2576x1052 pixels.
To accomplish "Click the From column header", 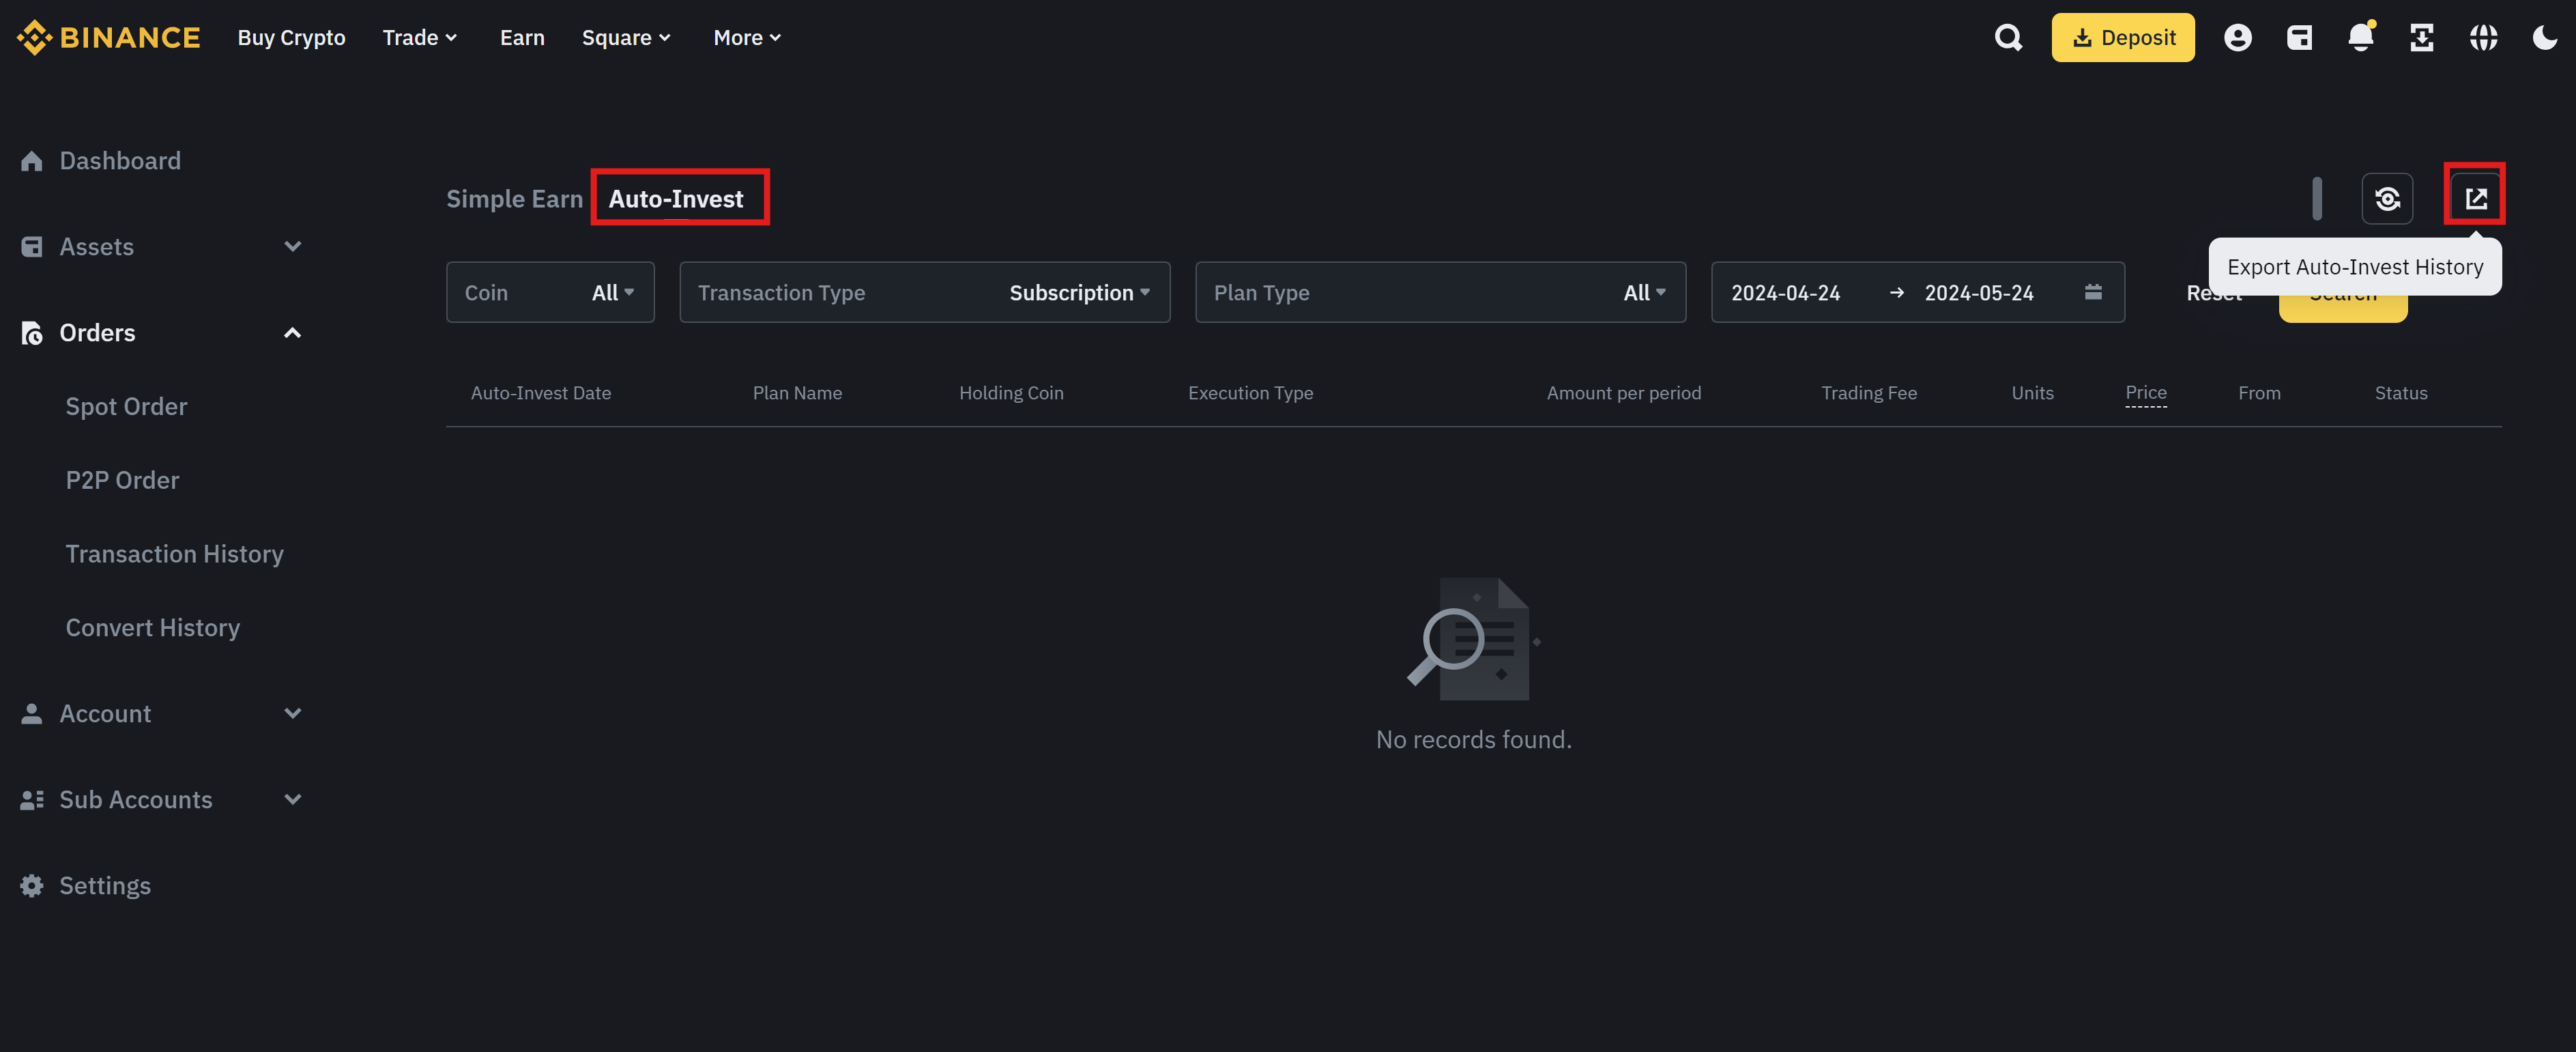I will pos(2259,393).
